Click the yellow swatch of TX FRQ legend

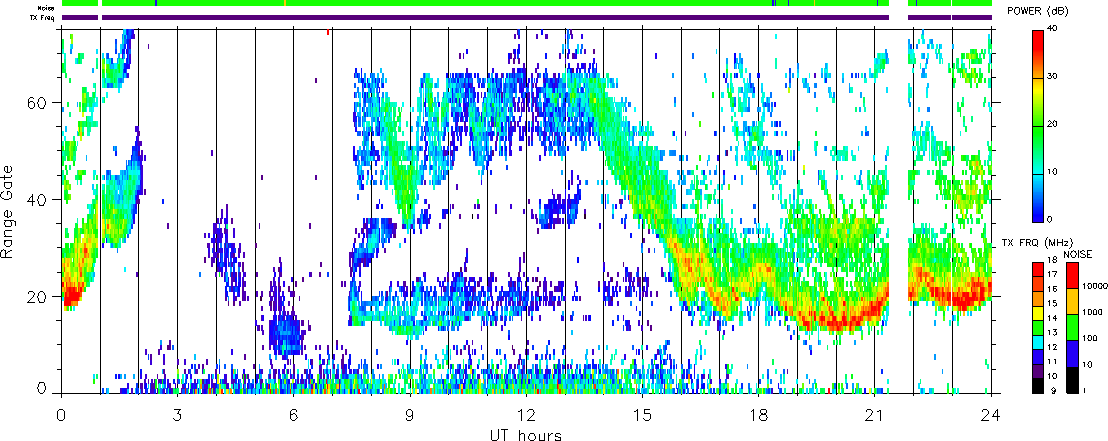(x=1038, y=313)
